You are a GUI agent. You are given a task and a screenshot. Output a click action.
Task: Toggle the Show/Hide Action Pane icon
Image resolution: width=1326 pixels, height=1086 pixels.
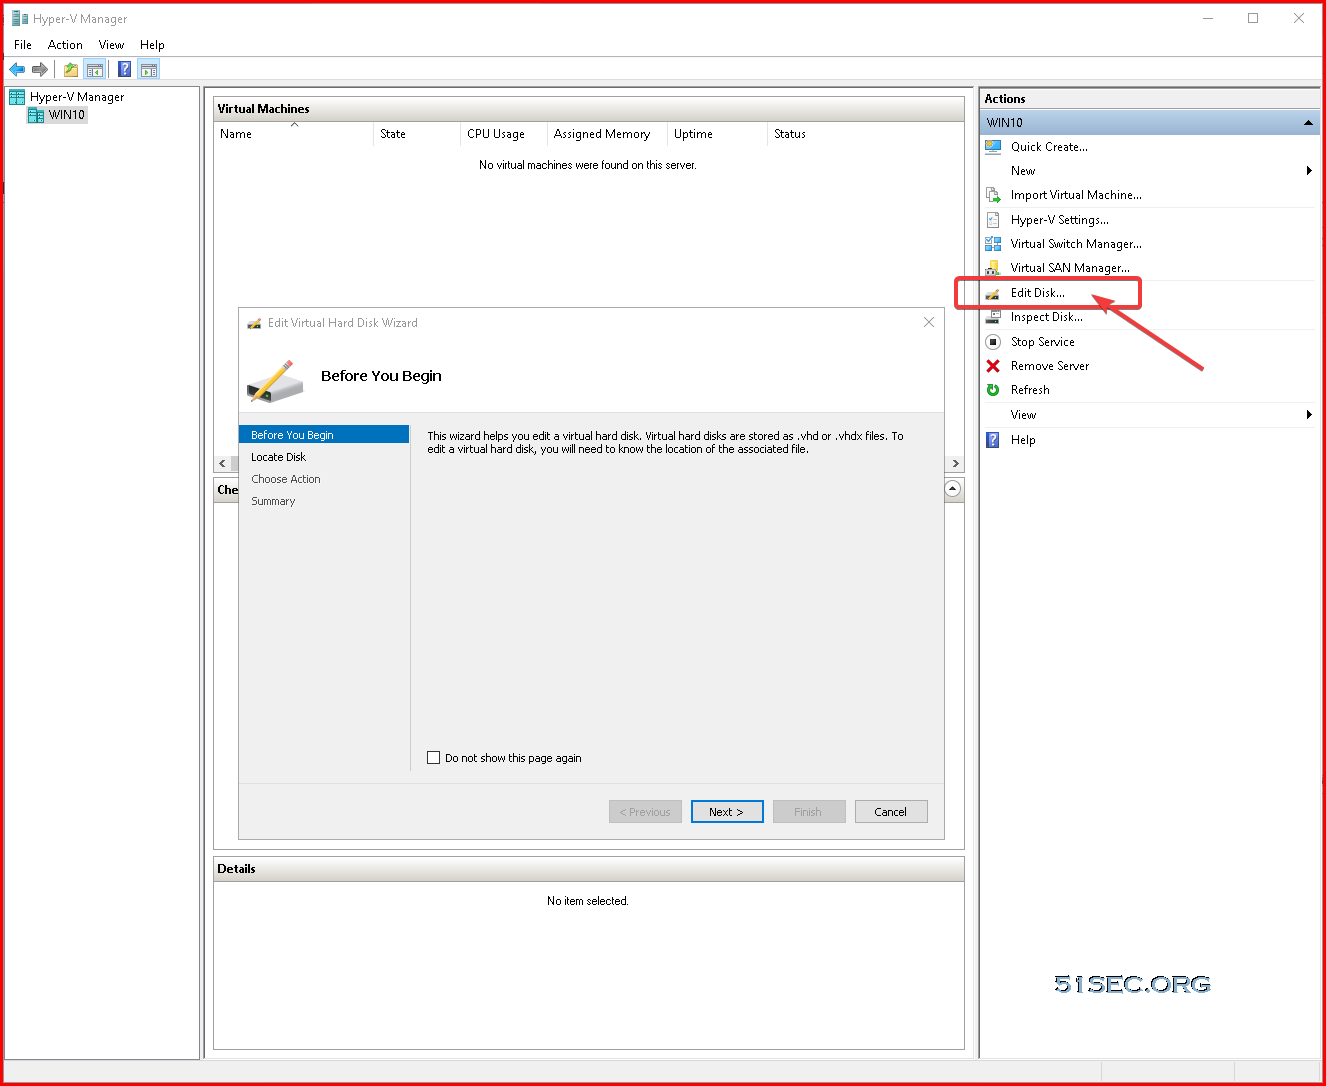click(149, 69)
